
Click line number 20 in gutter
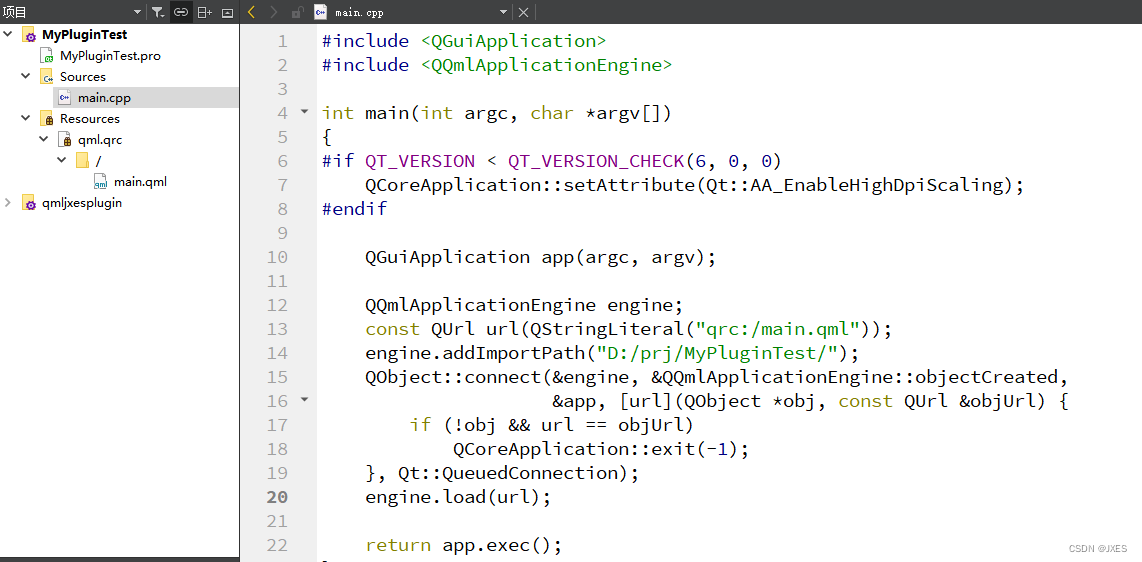pos(277,497)
